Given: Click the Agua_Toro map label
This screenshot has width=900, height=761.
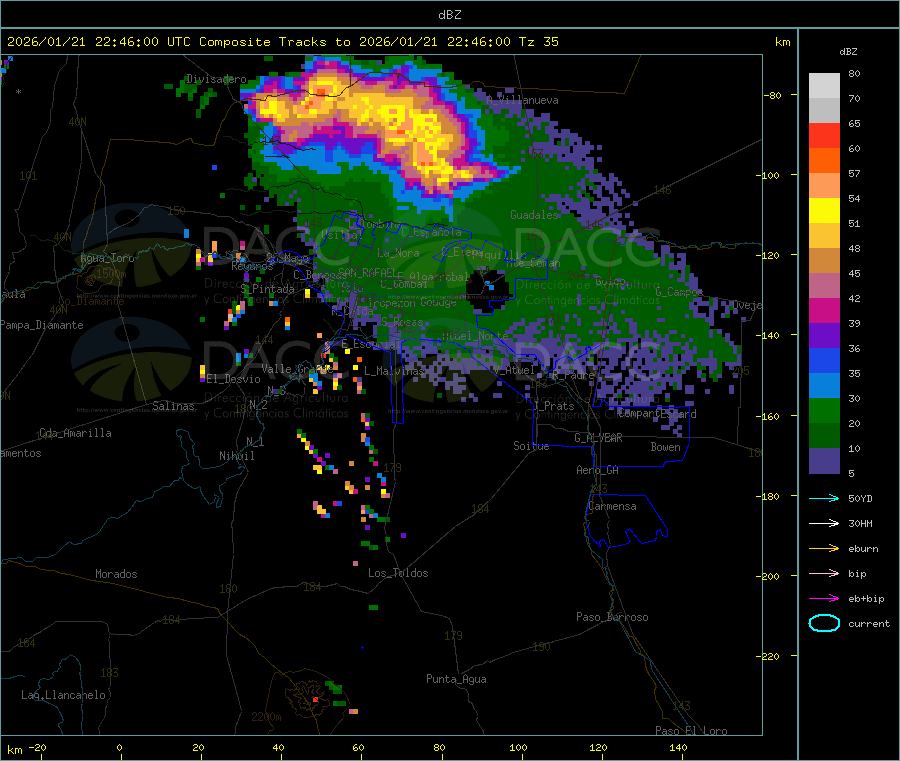Looking at the screenshot, I should pyautogui.click(x=107, y=258).
